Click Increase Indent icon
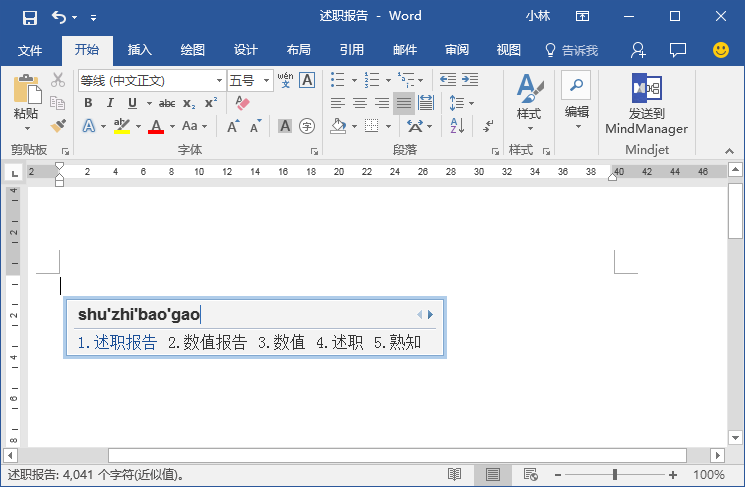 point(470,80)
